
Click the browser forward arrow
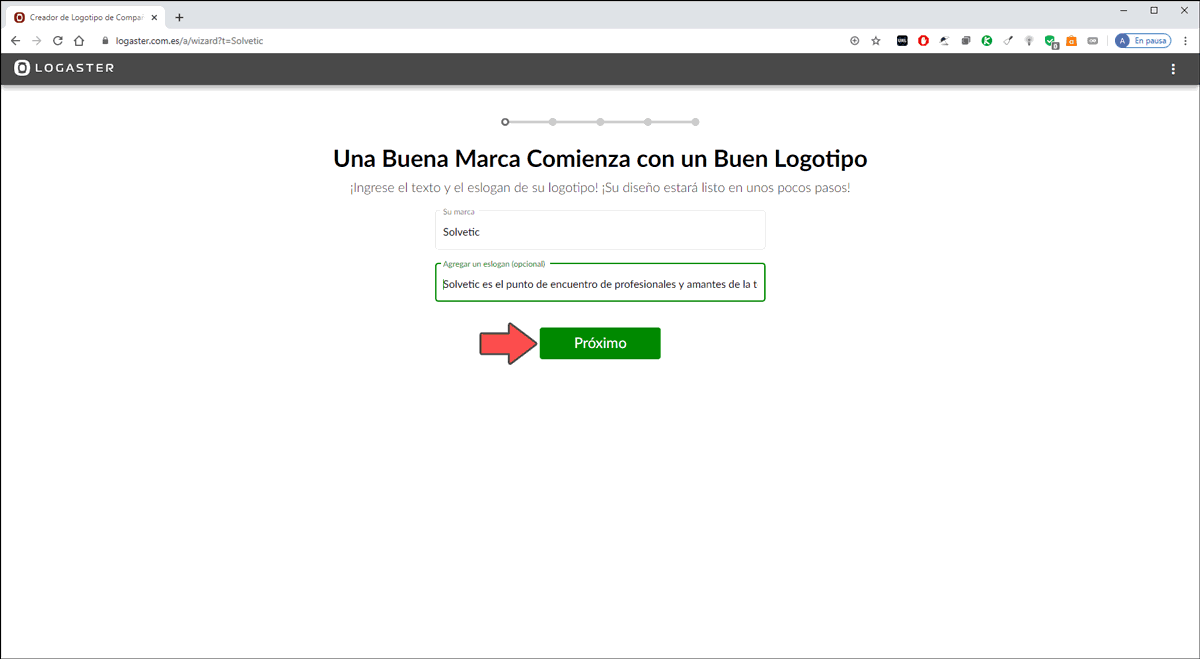click(37, 41)
